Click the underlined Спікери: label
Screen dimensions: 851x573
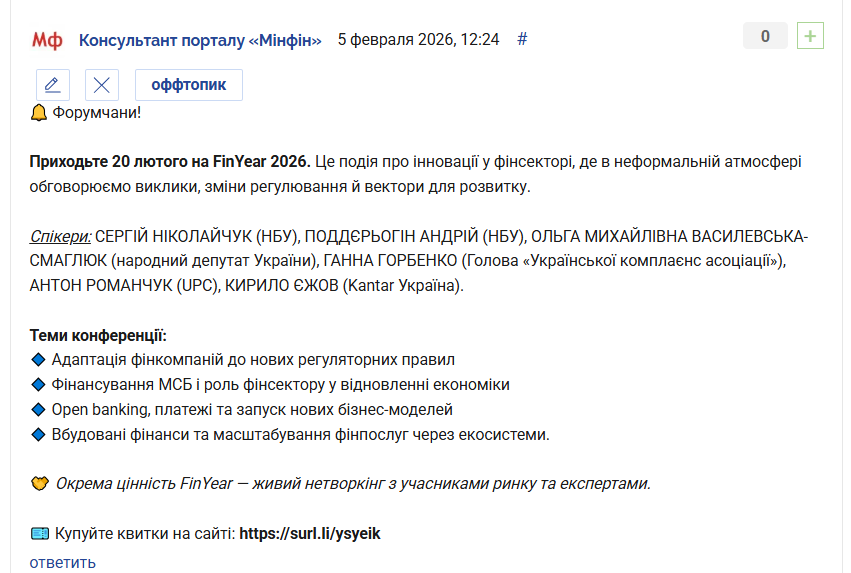[60, 236]
